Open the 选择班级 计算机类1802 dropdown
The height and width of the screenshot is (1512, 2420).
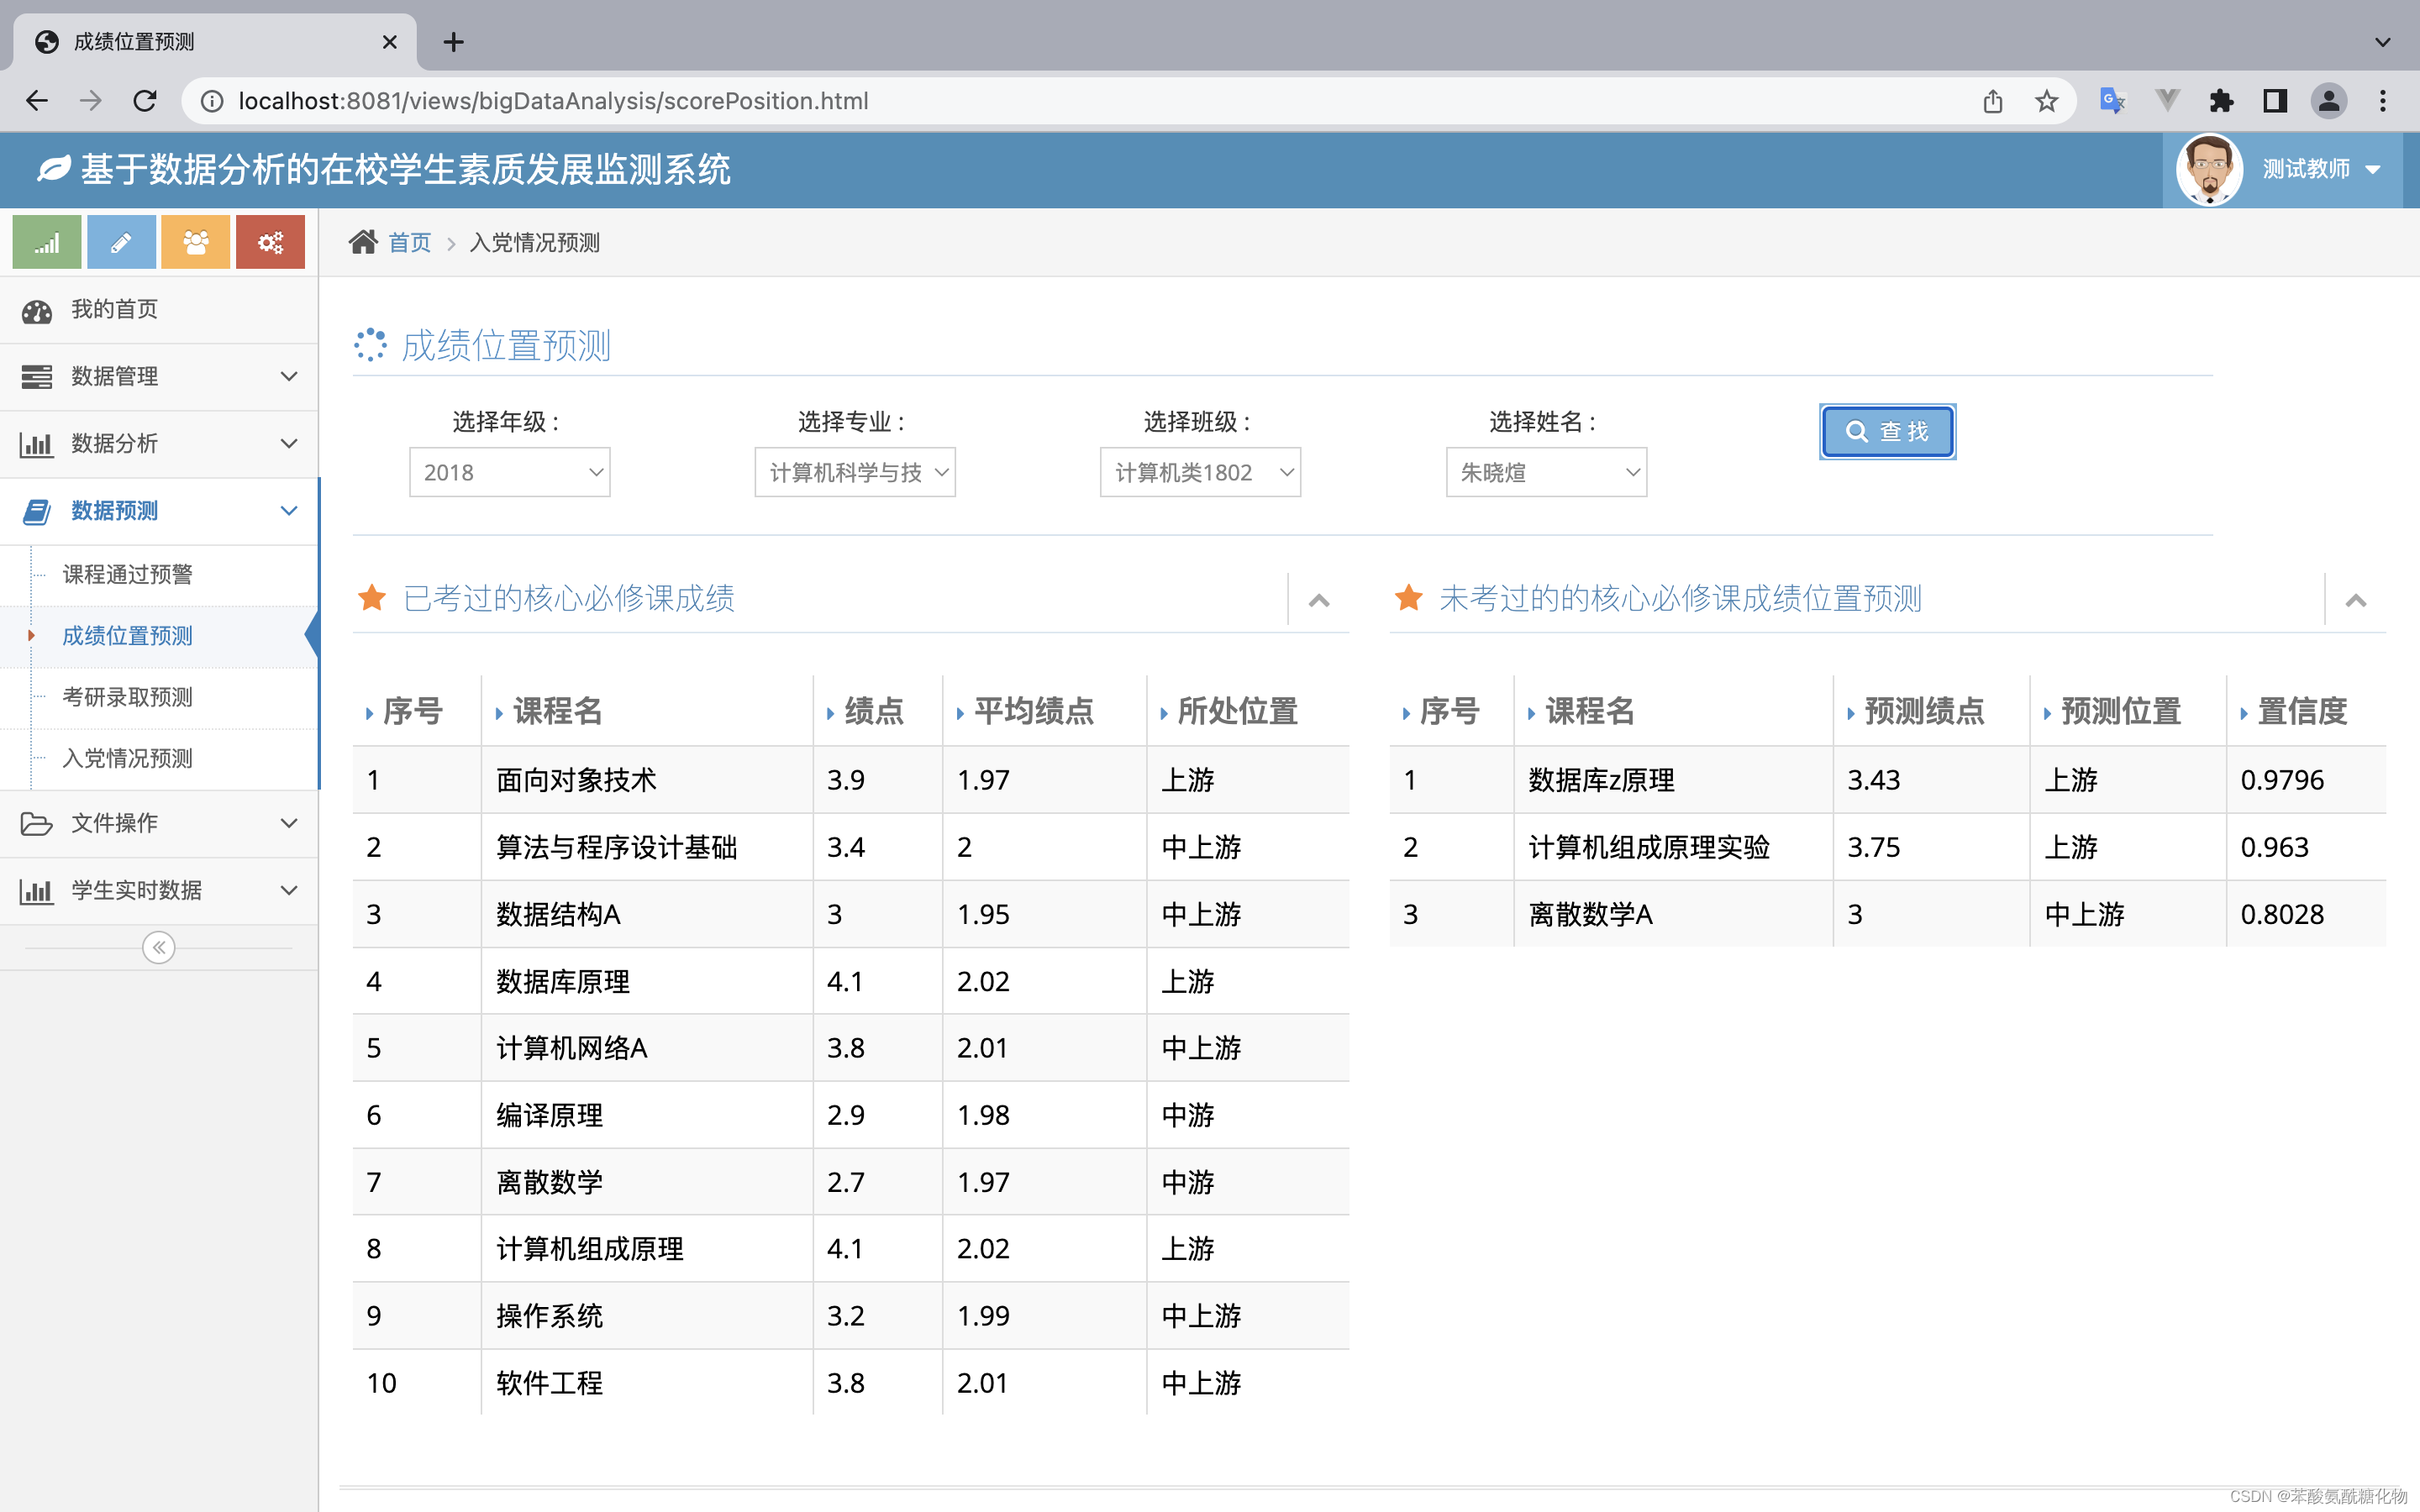click(1200, 472)
